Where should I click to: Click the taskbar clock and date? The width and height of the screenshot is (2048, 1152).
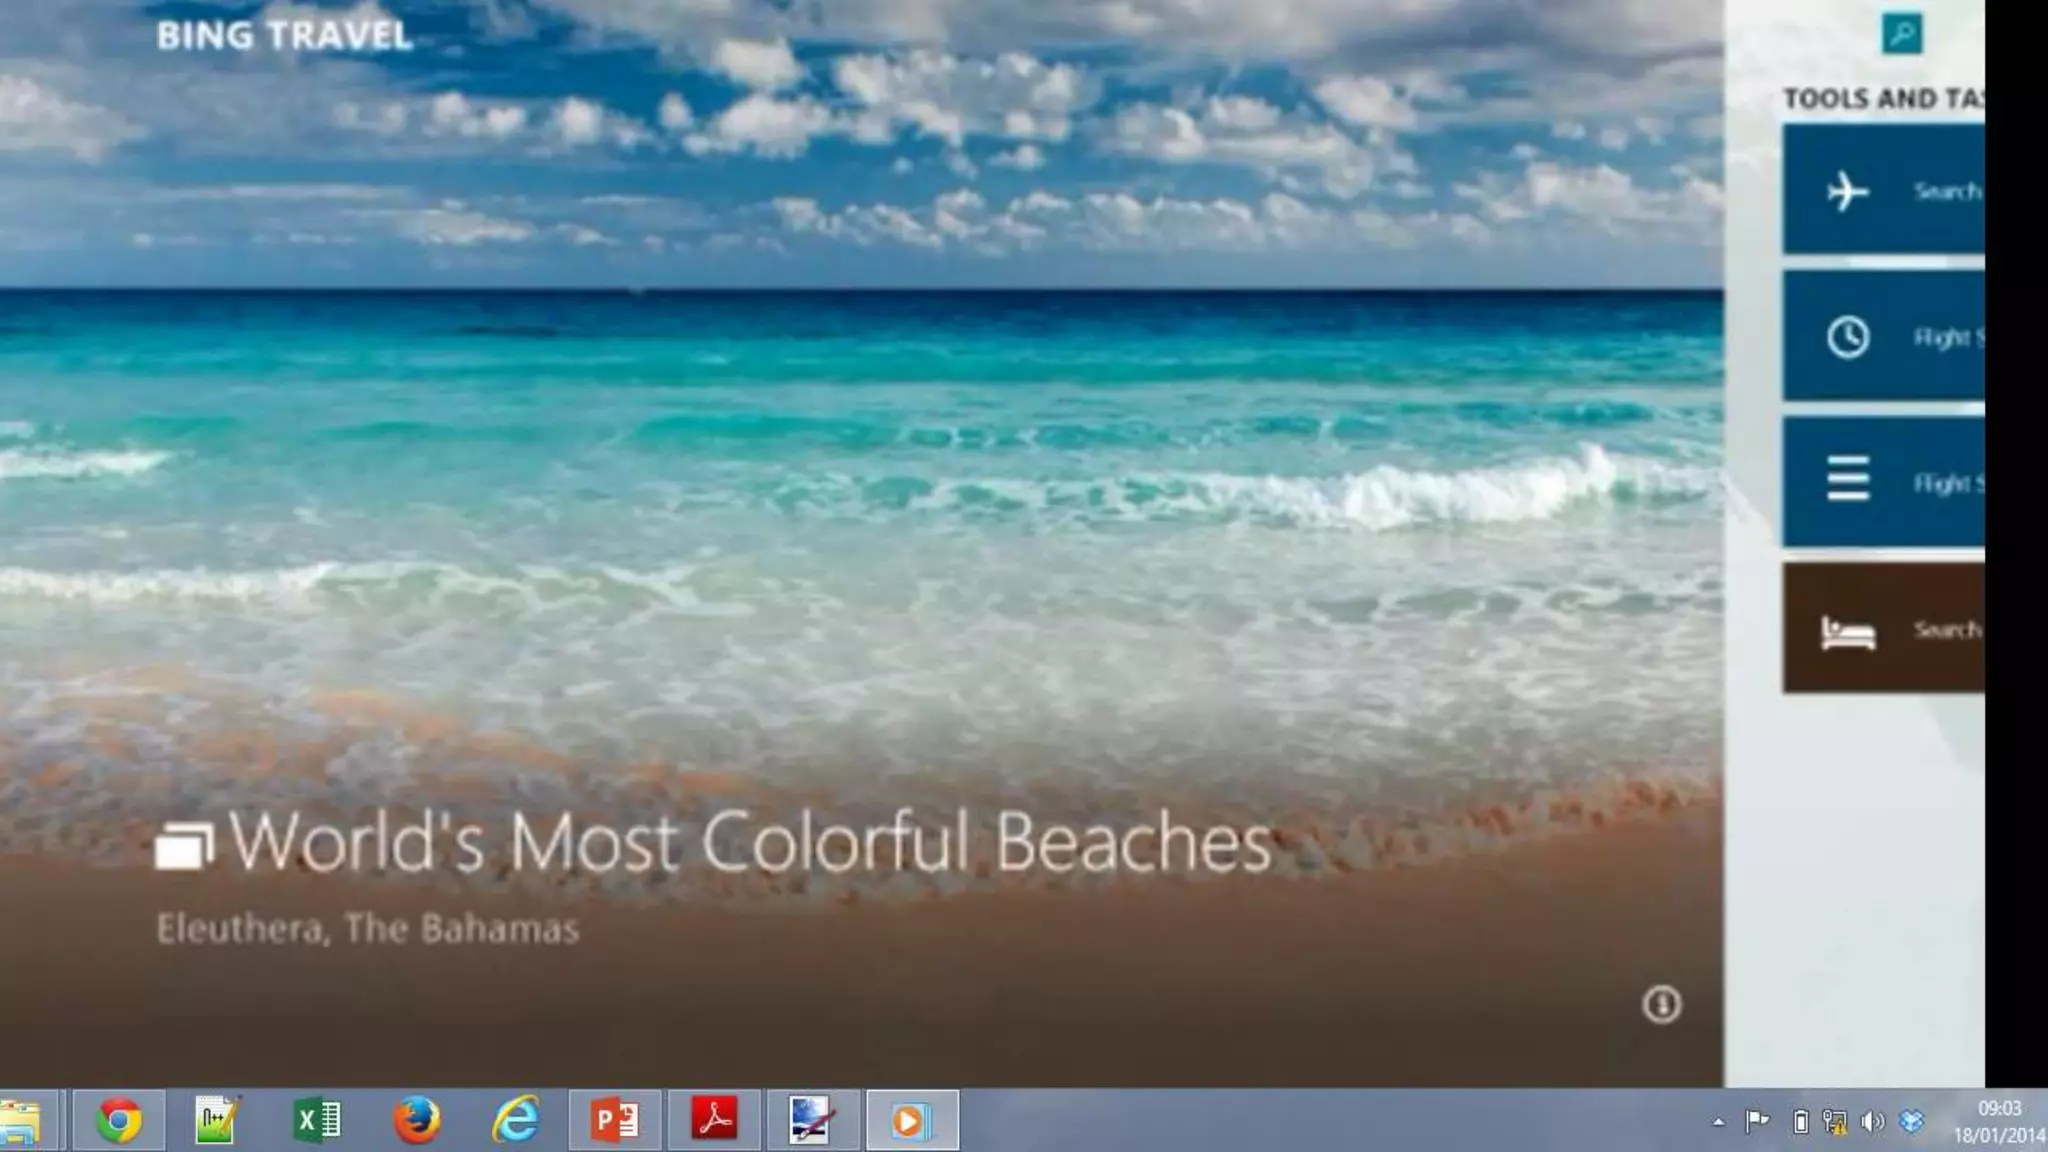coord(1998,1122)
